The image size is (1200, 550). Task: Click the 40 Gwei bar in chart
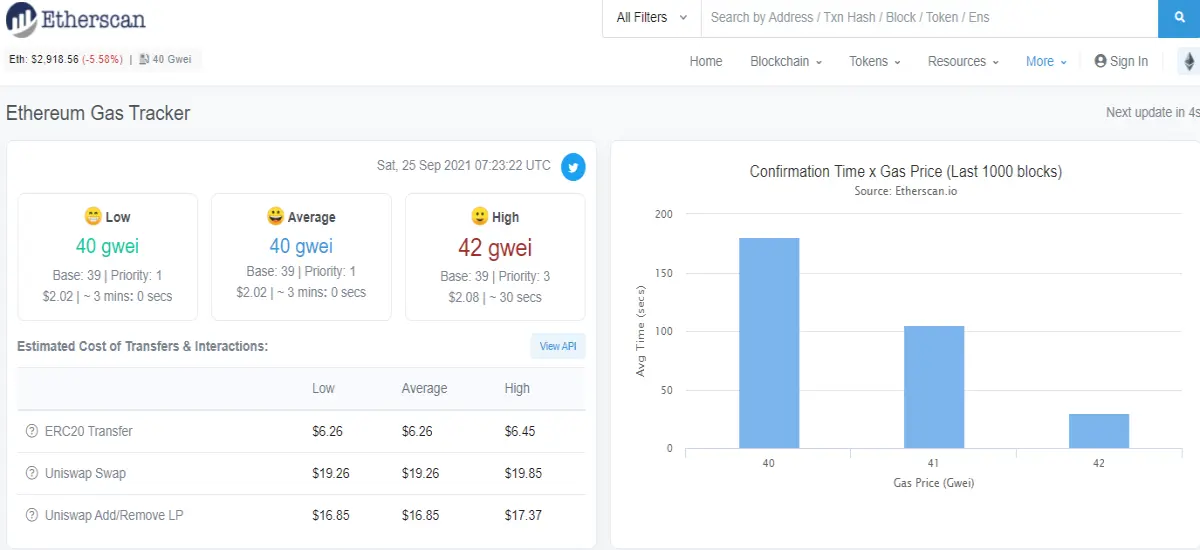[x=769, y=343]
